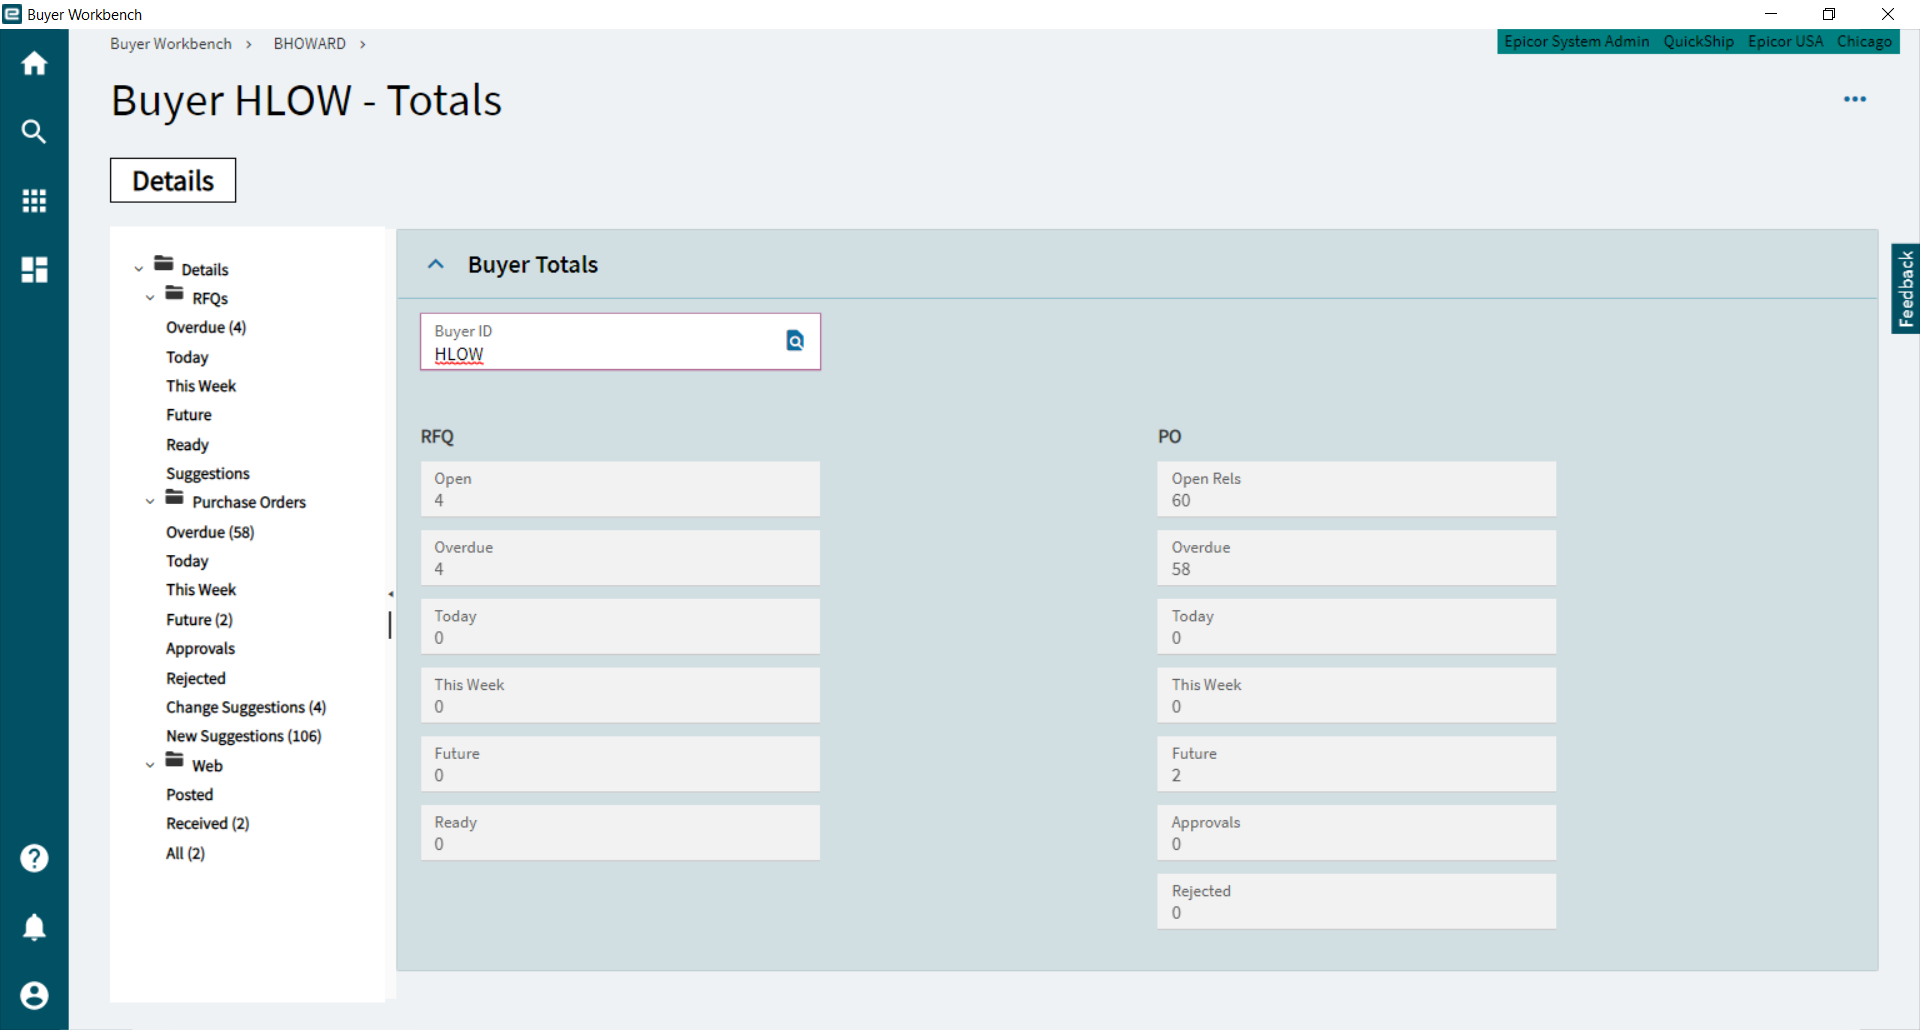1920x1030 pixels.
Task: Click the RFQ This Week field
Action: [620, 695]
